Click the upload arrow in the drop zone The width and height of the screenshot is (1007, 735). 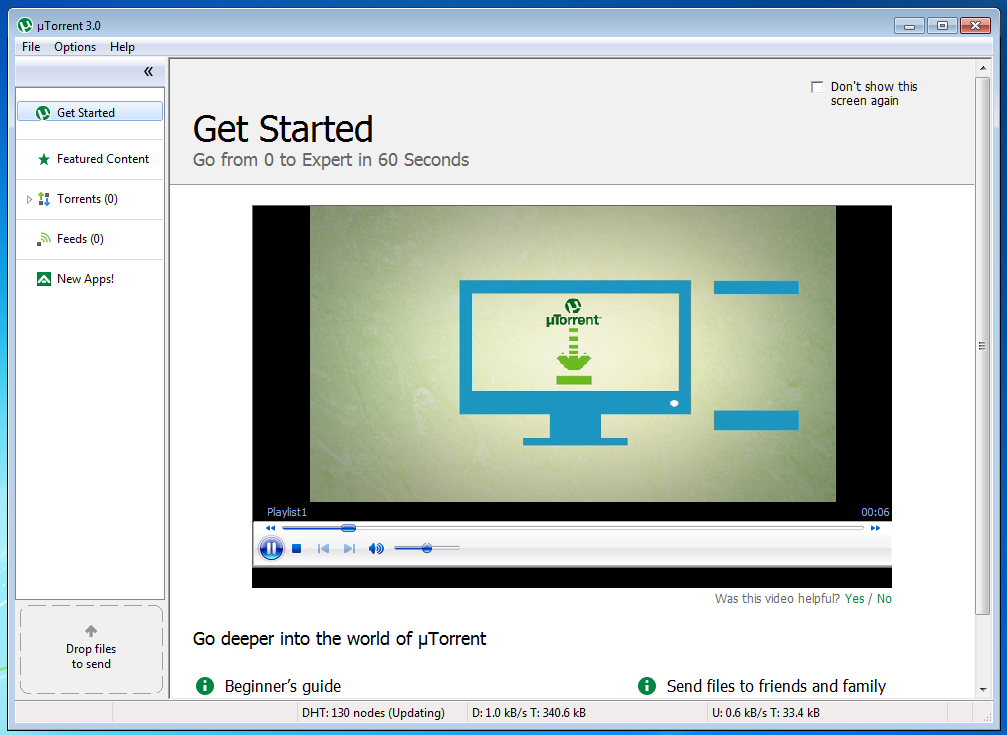tap(91, 631)
